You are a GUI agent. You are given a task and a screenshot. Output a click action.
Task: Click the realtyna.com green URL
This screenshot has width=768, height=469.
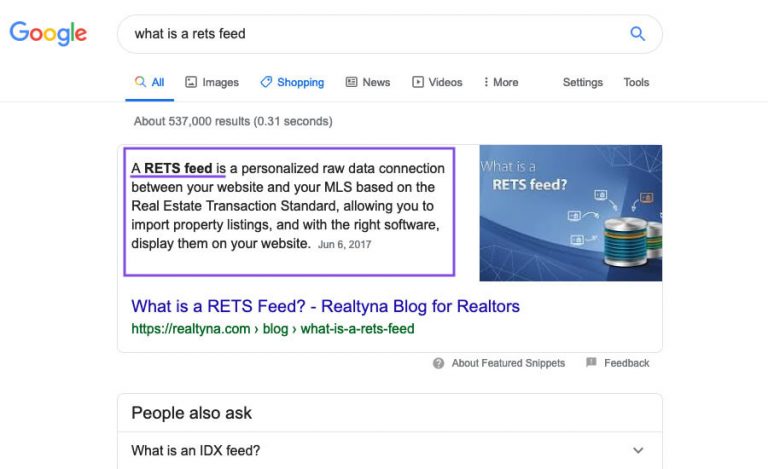pyautogui.click(x=273, y=328)
